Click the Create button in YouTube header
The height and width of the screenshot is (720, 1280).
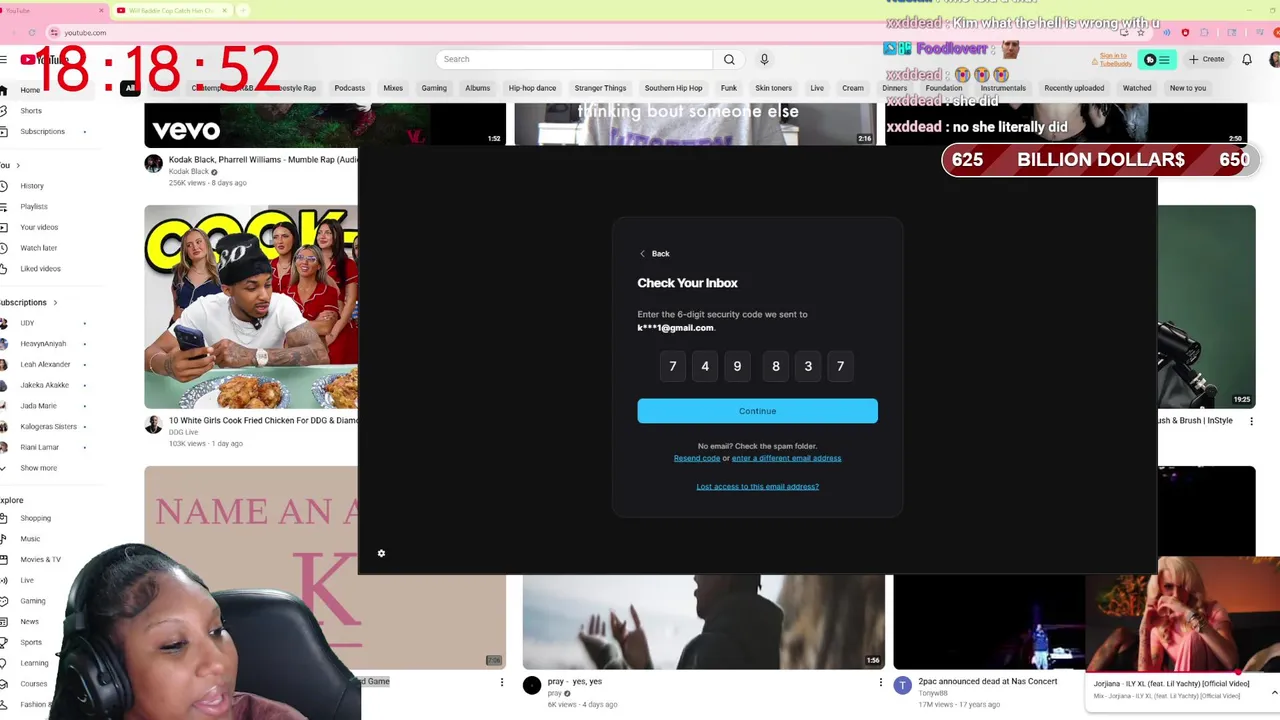point(1206,59)
